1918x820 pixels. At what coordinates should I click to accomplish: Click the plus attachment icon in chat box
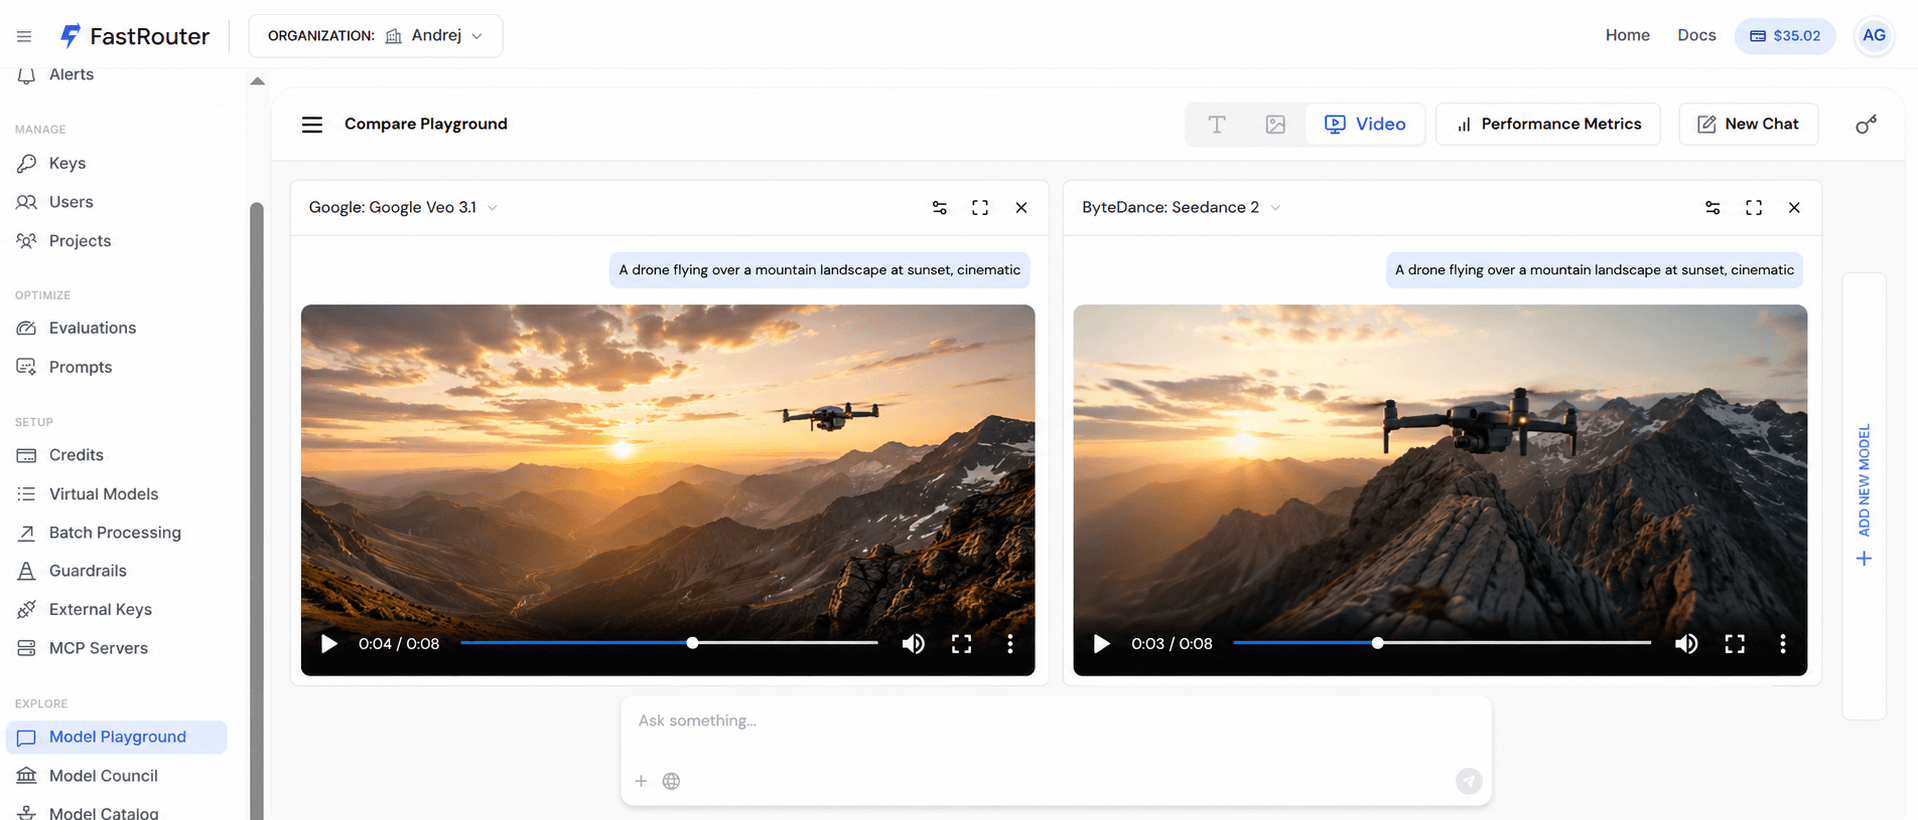[641, 781]
